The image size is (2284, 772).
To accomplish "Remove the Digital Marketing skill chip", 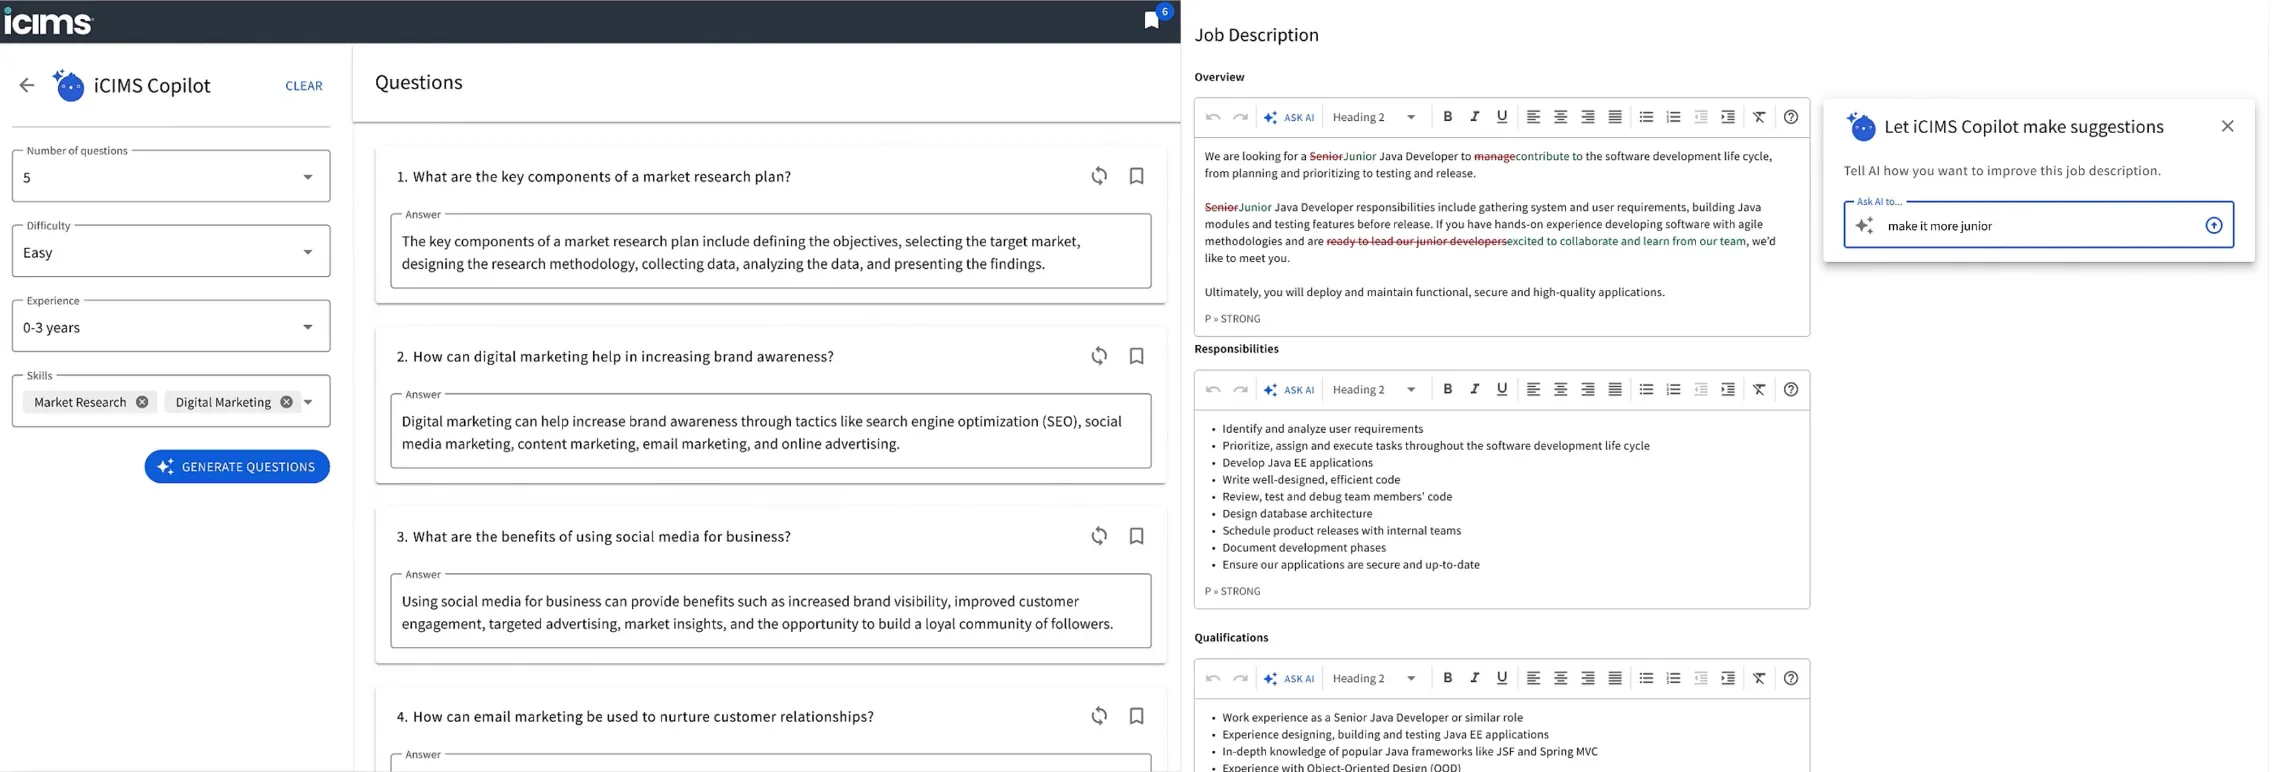I will (288, 403).
